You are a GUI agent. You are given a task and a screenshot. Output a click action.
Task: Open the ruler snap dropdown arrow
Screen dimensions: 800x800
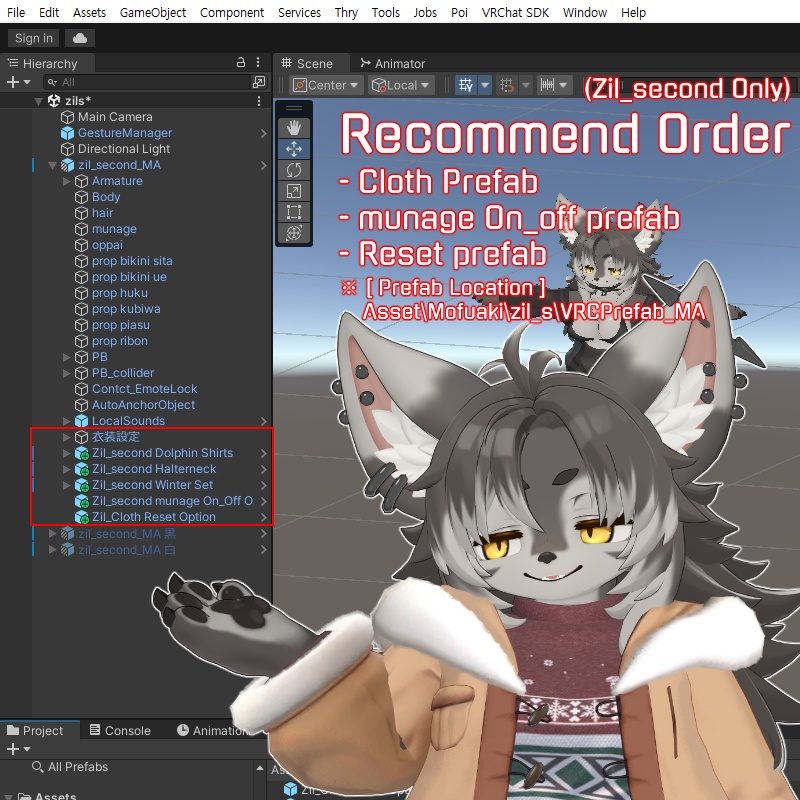coord(563,85)
